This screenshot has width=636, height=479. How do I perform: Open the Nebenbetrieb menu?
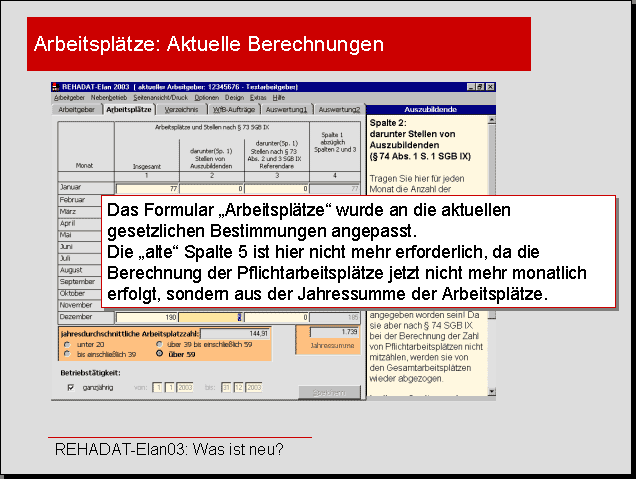[107, 98]
